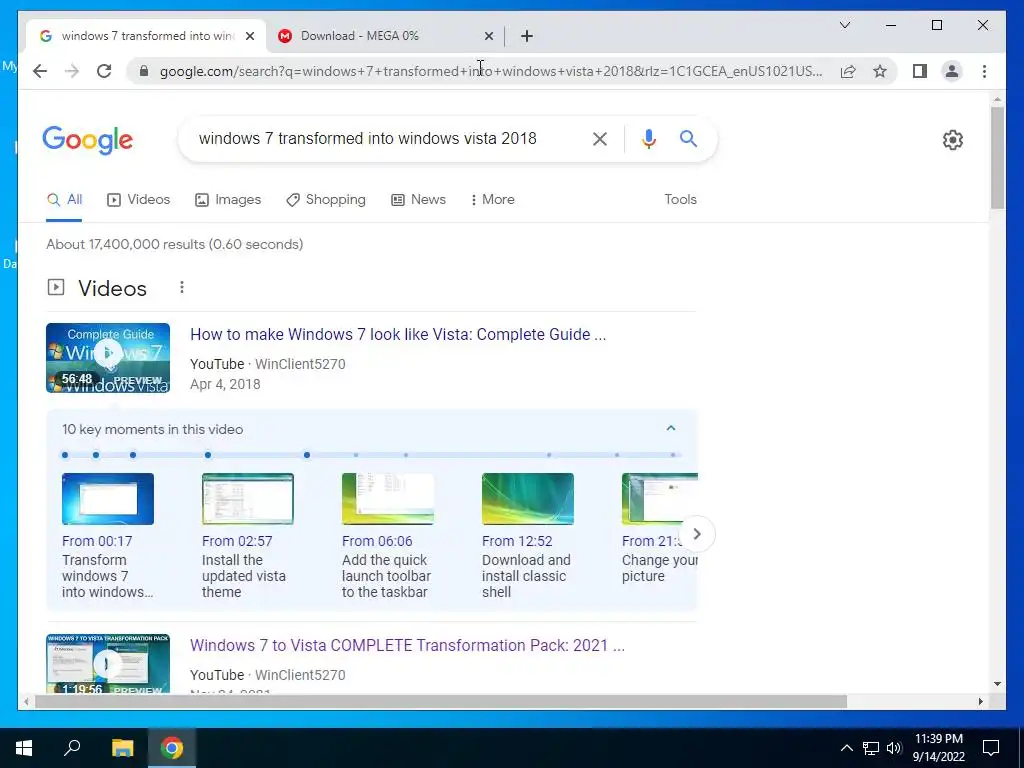Open the tab search dropdown chevron
The height and width of the screenshot is (768, 1024).
tap(844, 25)
